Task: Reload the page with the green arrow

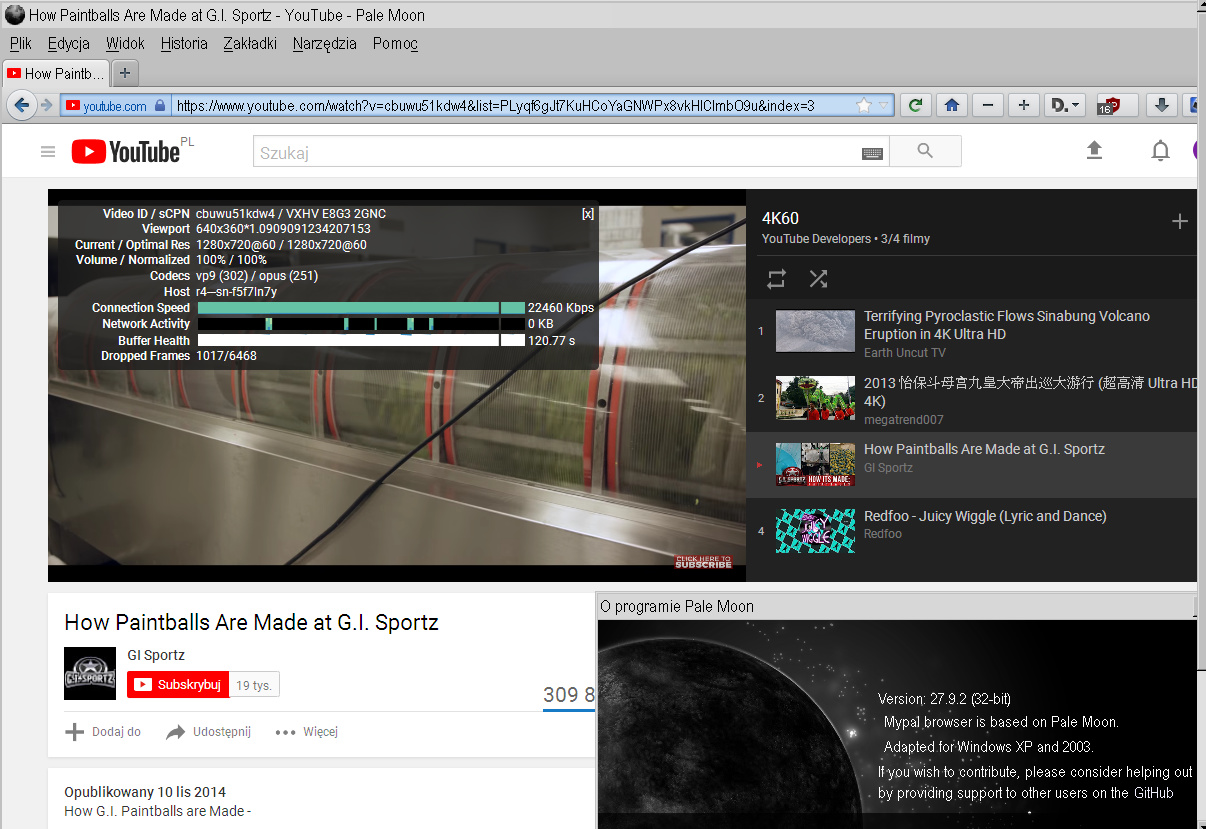Action: pyautogui.click(x=915, y=105)
